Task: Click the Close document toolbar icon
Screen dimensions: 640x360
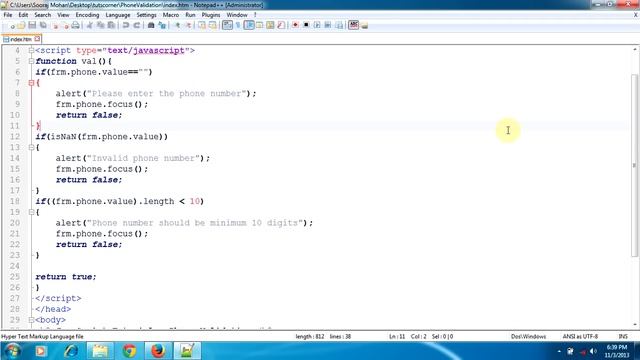Action: [55, 25]
